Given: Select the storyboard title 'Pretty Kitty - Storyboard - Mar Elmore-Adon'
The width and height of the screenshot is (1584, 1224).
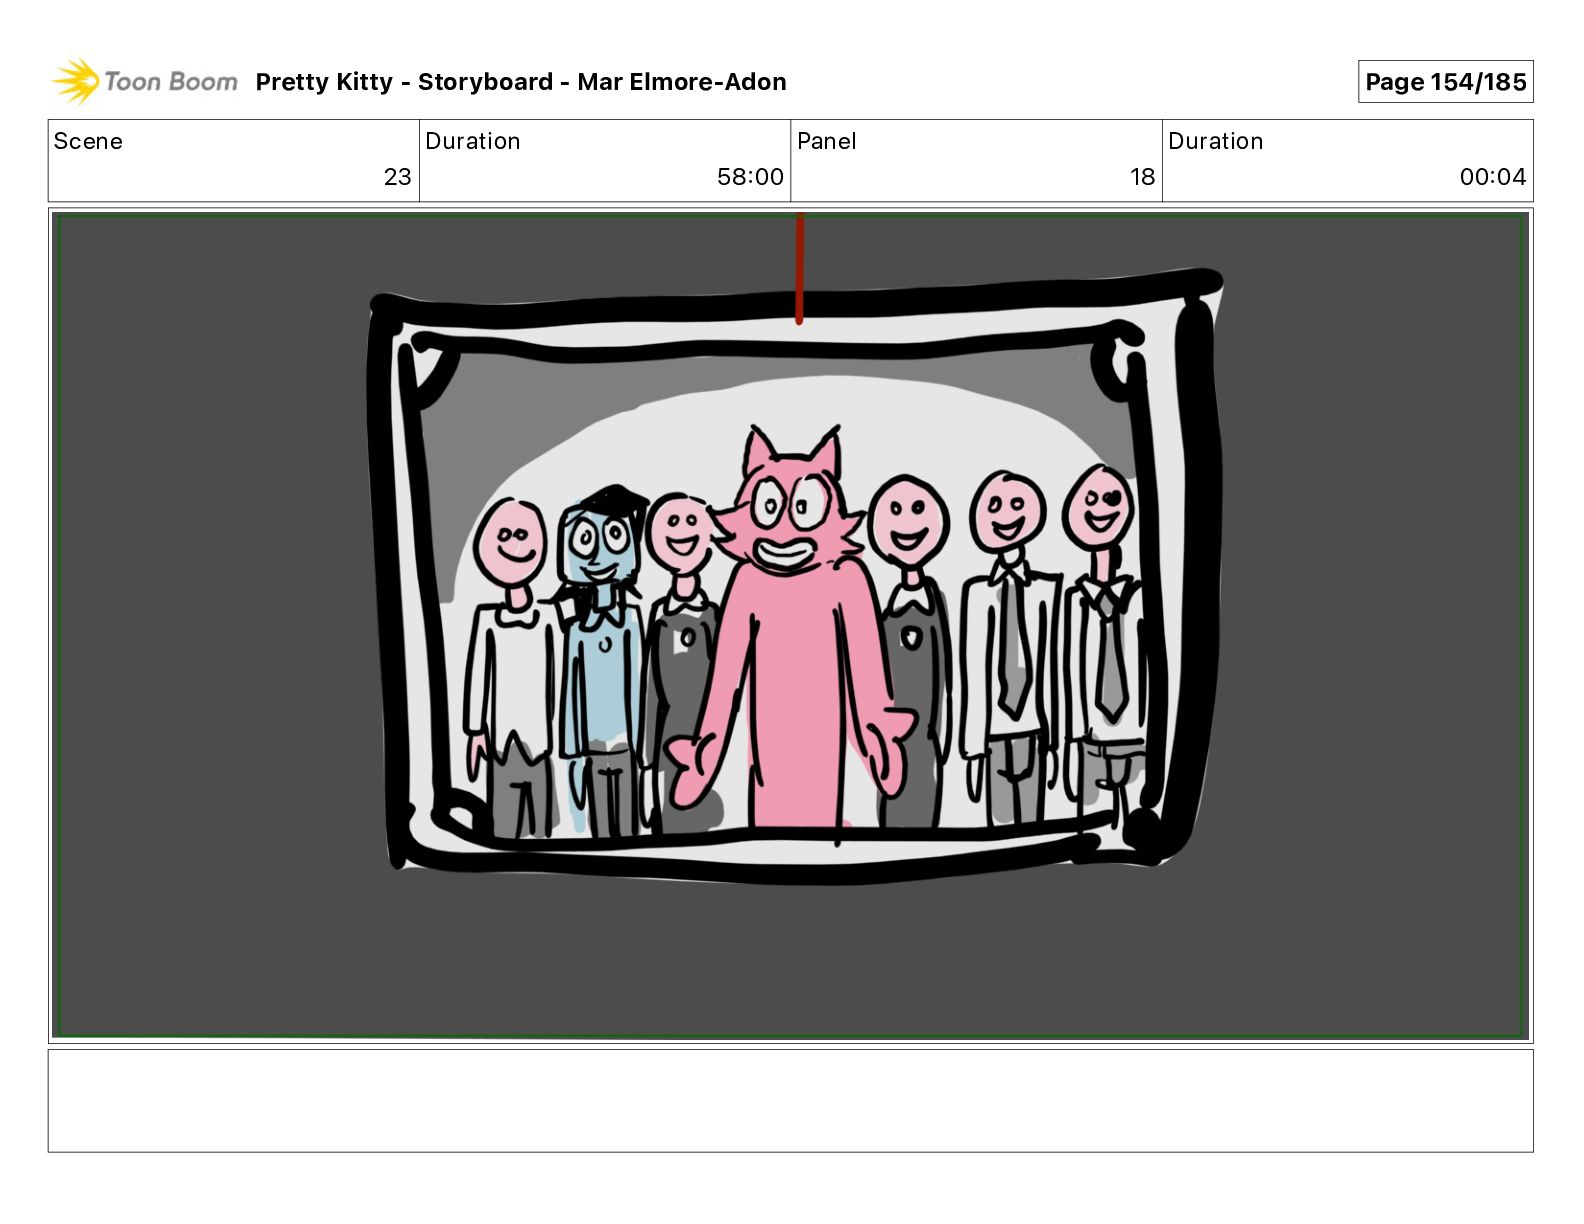Looking at the screenshot, I should 521,82.
